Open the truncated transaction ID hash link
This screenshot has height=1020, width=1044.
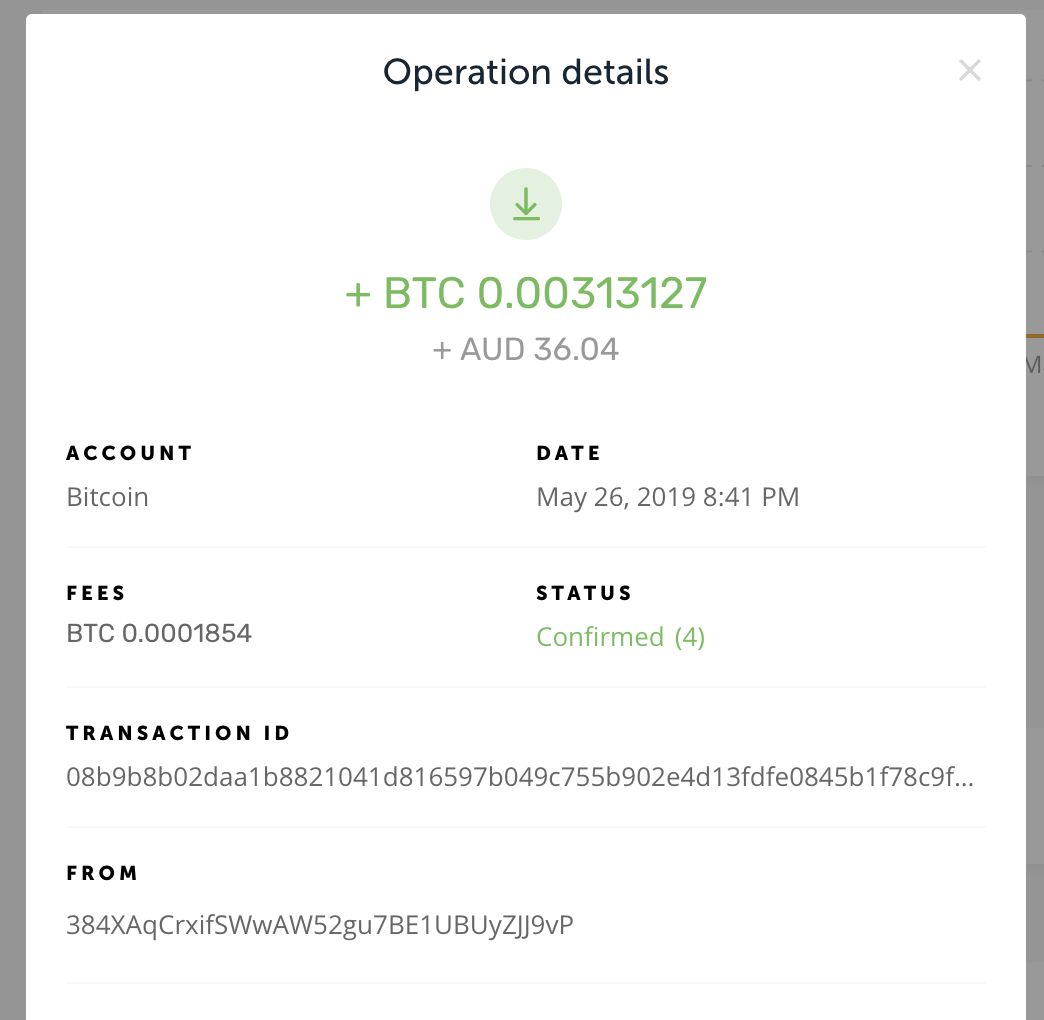point(520,777)
